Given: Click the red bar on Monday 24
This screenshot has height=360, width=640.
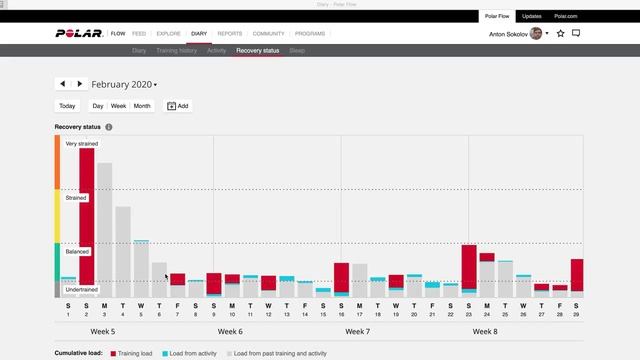Looking at the screenshot, I should pyautogui.click(x=487, y=257).
